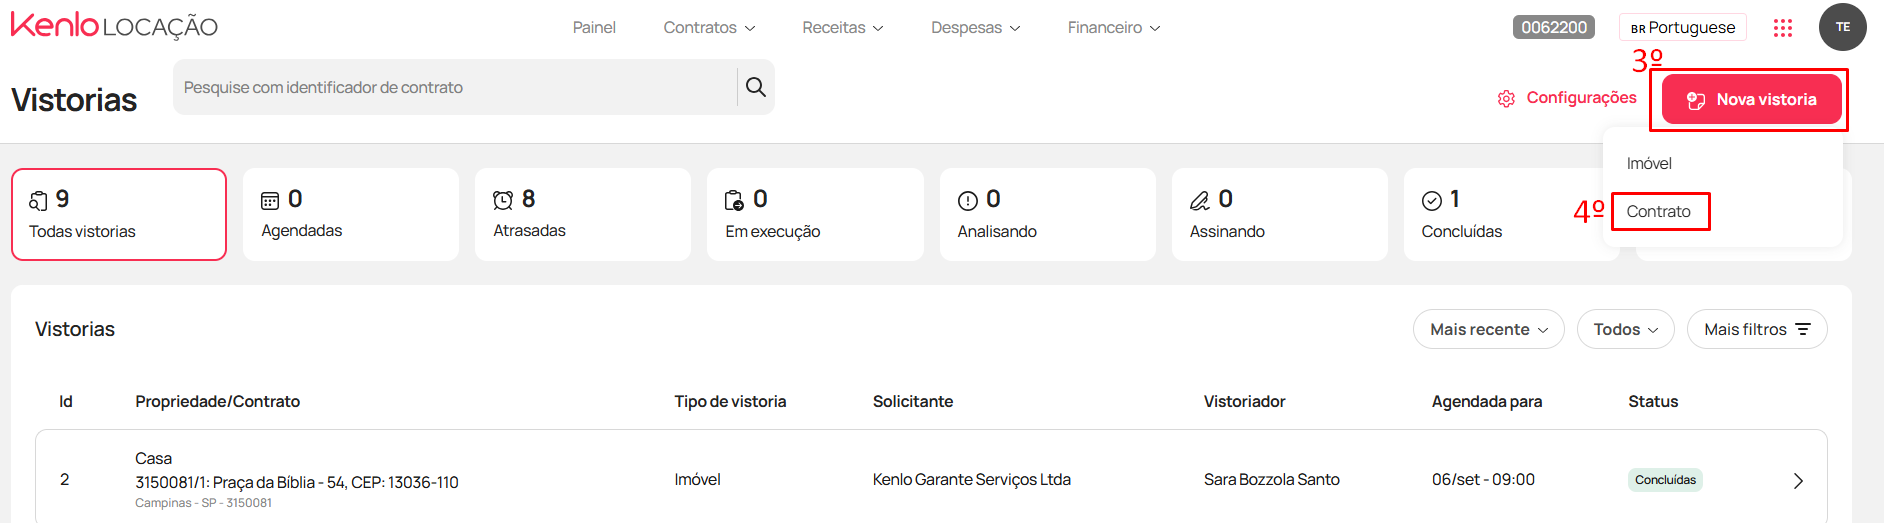Select the Em execução filter card
Viewport: 1884px width, 523px height.
(x=815, y=214)
